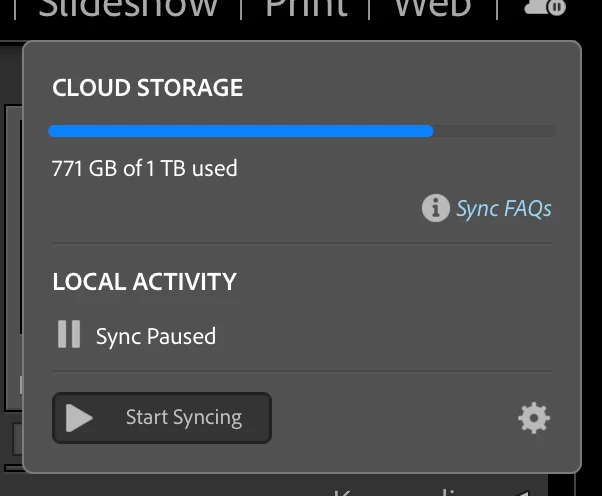Click the gray unused part of storage bar
602x496 pixels.
pyautogui.click(x=494, y=131)
